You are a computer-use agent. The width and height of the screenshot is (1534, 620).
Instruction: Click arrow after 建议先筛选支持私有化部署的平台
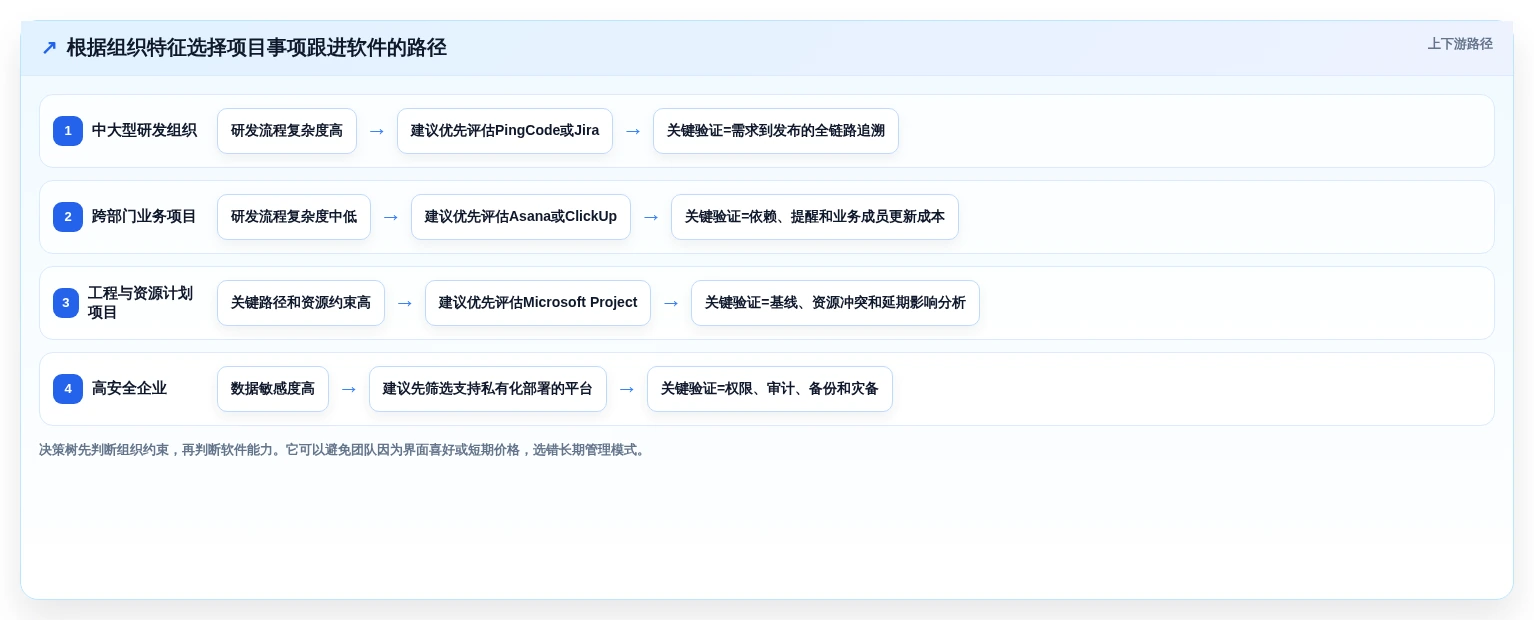click(x=627, y=389)
